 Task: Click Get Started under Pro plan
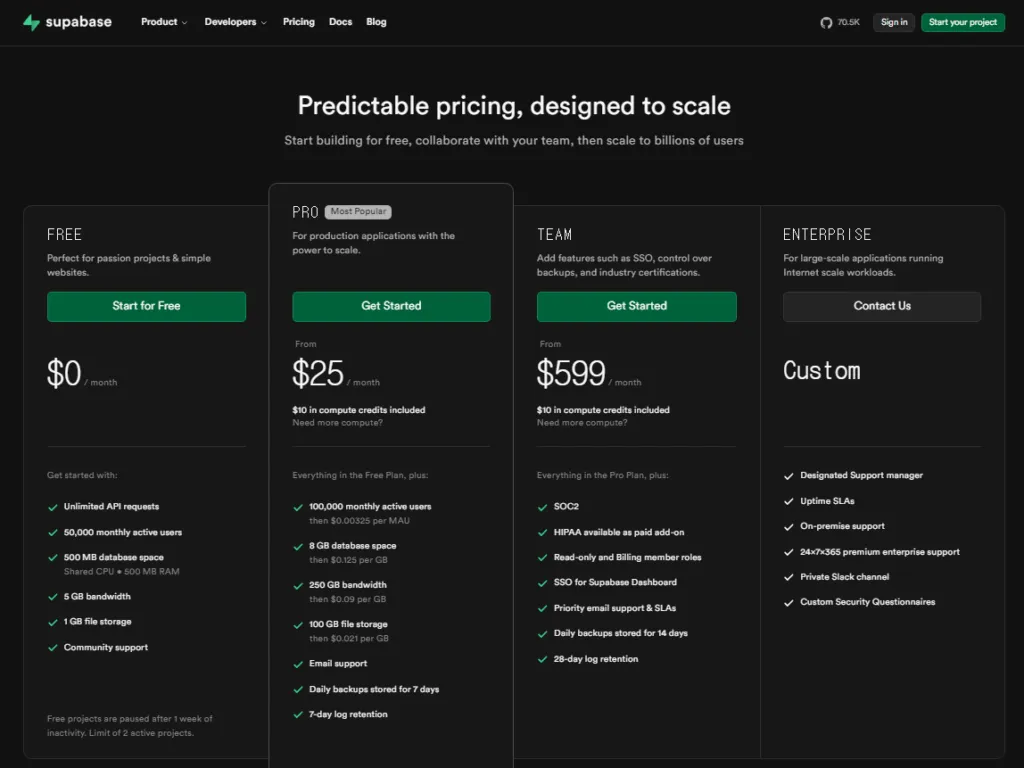point(391,306)
